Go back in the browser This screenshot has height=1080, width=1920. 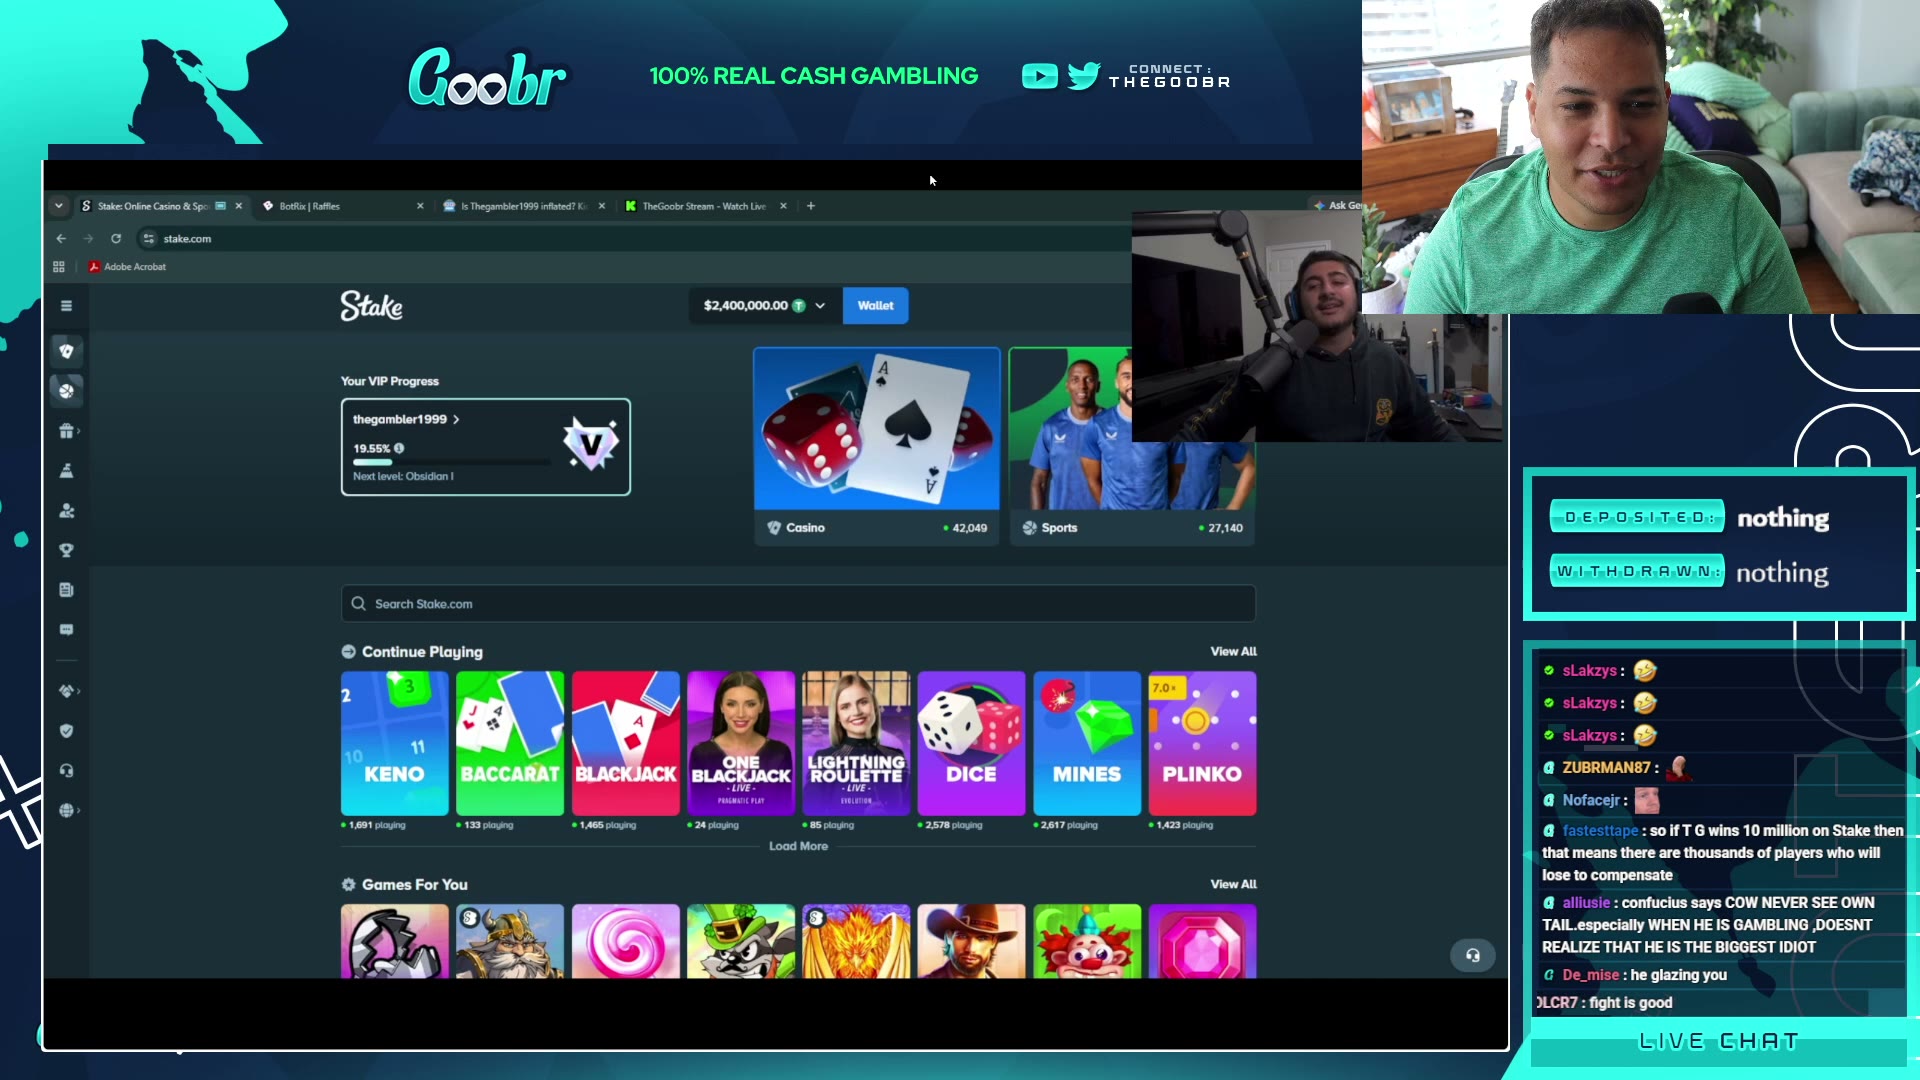click(62, 239)
